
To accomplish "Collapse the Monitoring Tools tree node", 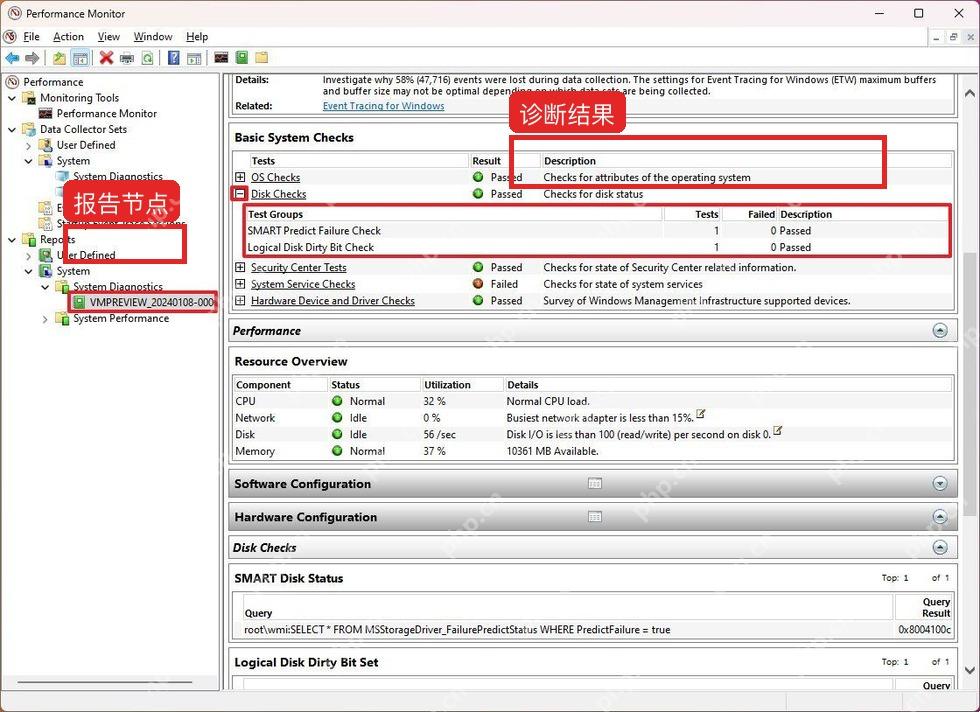I will click(x=12, y=98).
